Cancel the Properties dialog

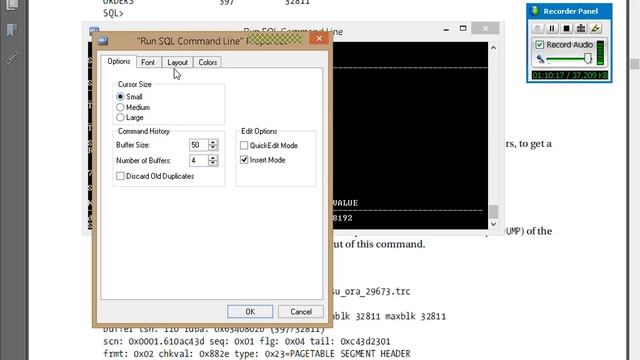click(x=301, y=312)
